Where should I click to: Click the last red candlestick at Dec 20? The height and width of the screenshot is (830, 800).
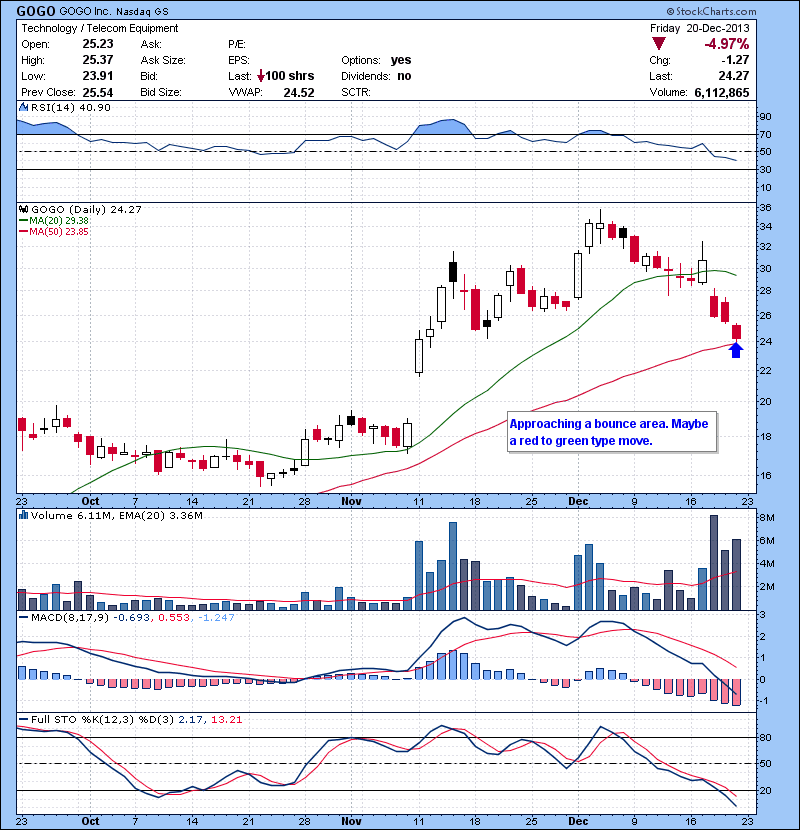click(x=736, y=331)
